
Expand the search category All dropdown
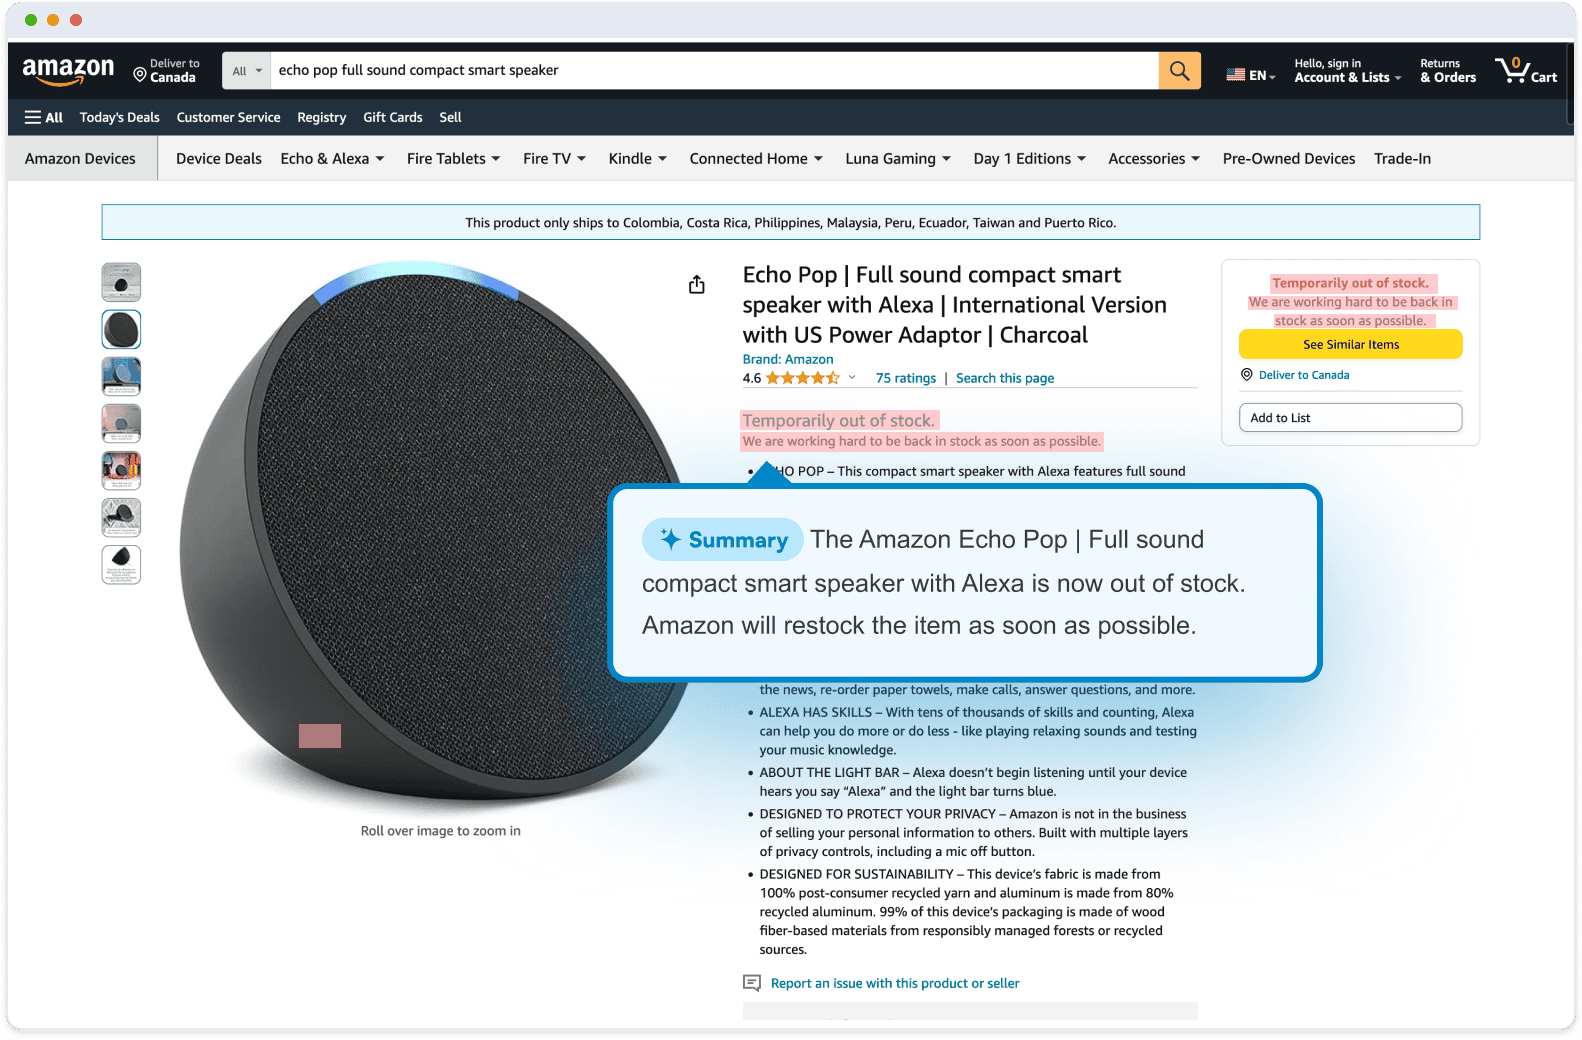tap(247, 71)
